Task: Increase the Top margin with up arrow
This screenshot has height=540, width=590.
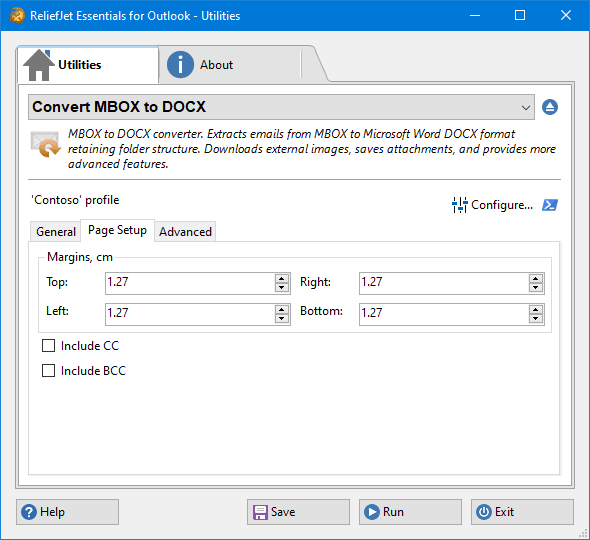Action: pyautogui.click(x=281, y=278)
